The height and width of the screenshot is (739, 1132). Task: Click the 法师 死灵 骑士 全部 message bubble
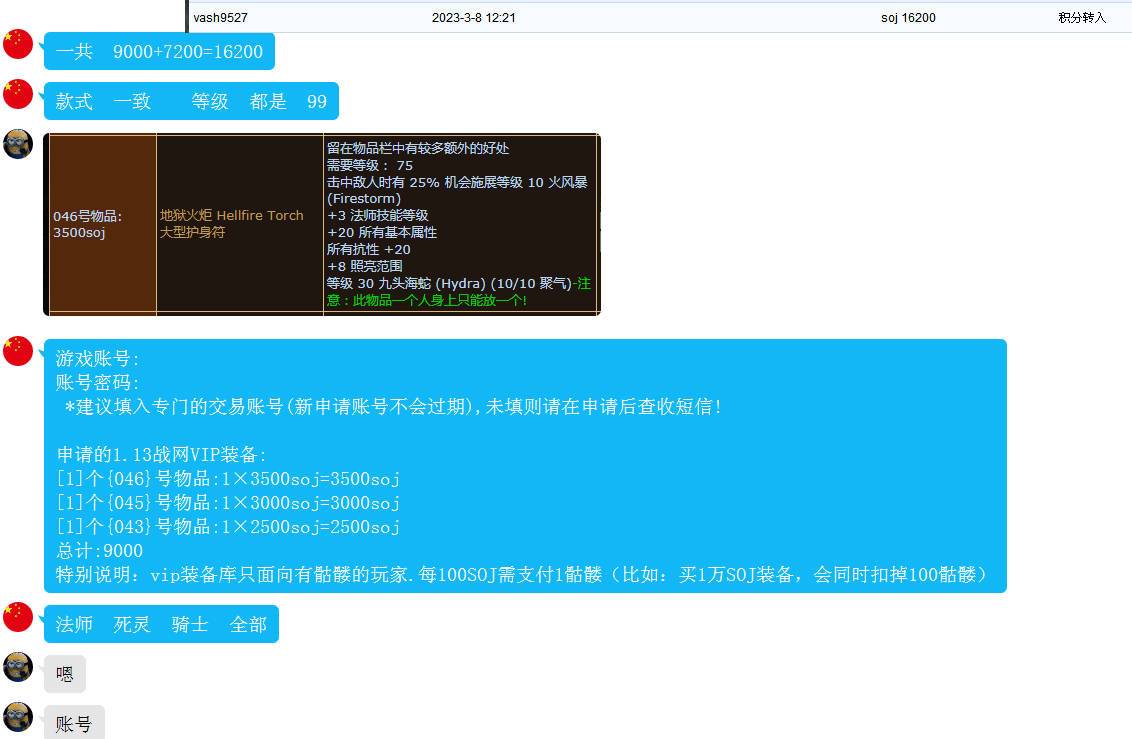tap(161, 624)
